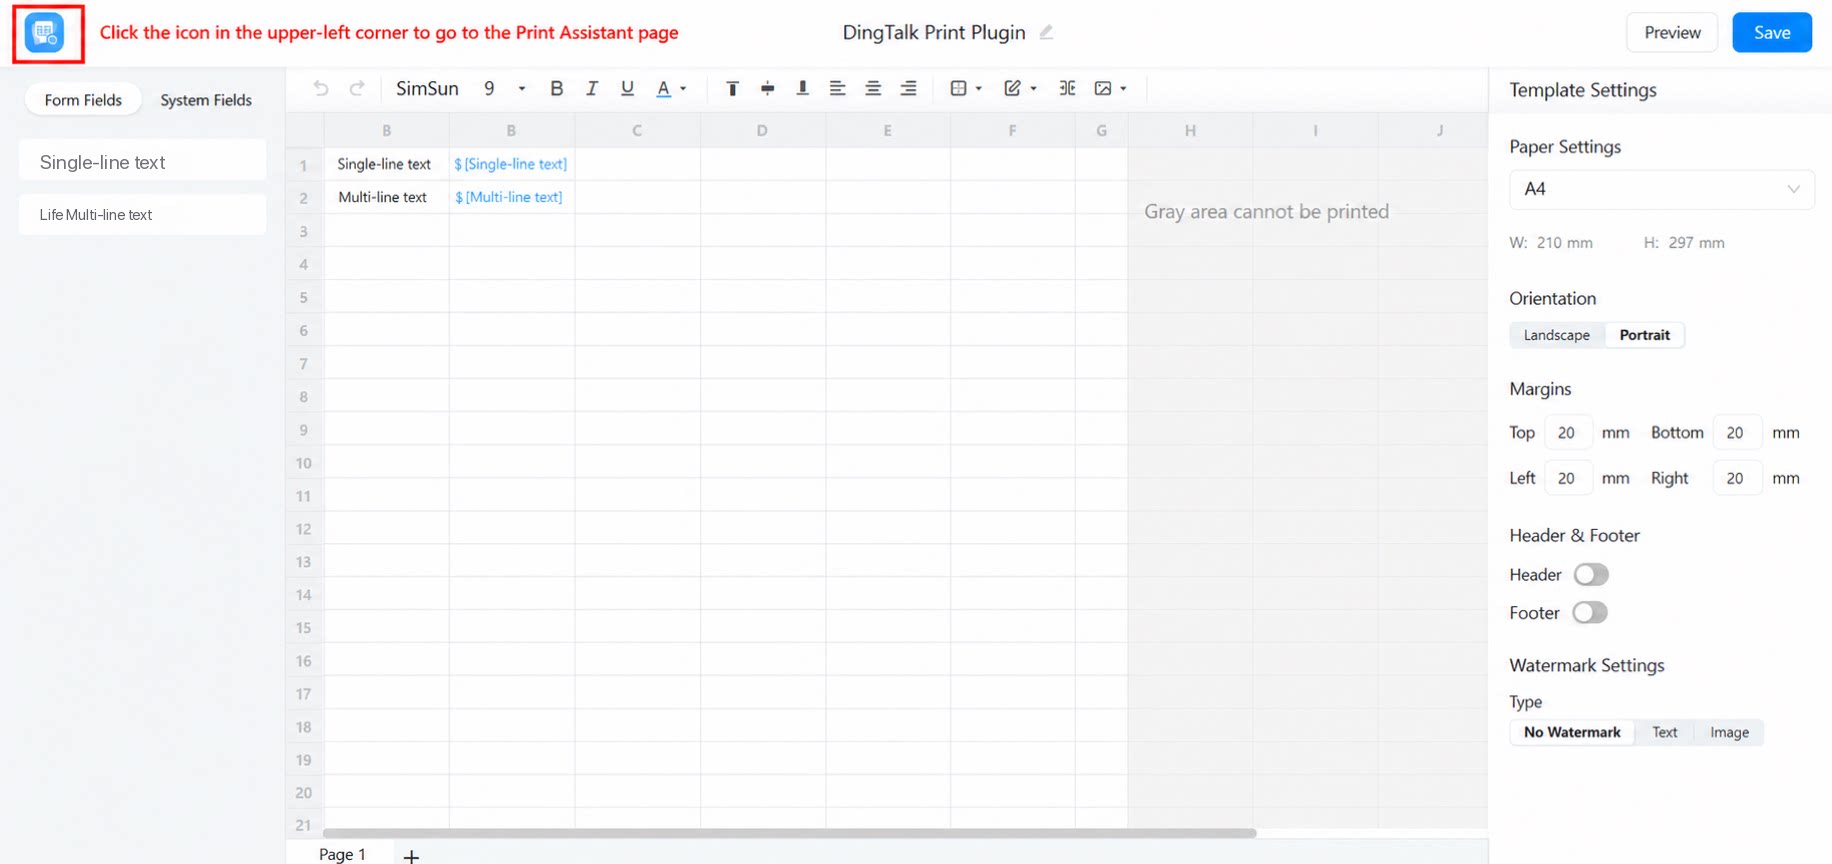Align cell content to top vertically
This screenshot has height=864, width=1832.
[x=732, y=88]
